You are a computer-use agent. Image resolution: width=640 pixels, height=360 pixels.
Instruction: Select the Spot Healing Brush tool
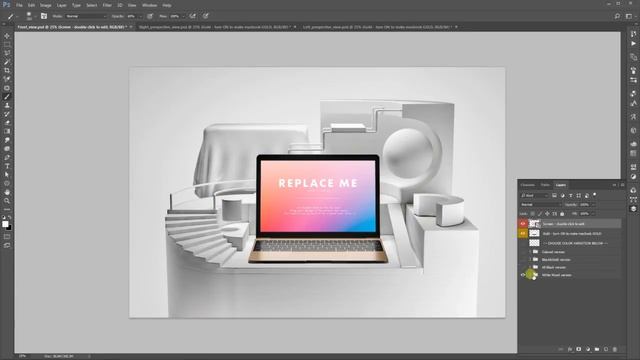coord(7,88)
